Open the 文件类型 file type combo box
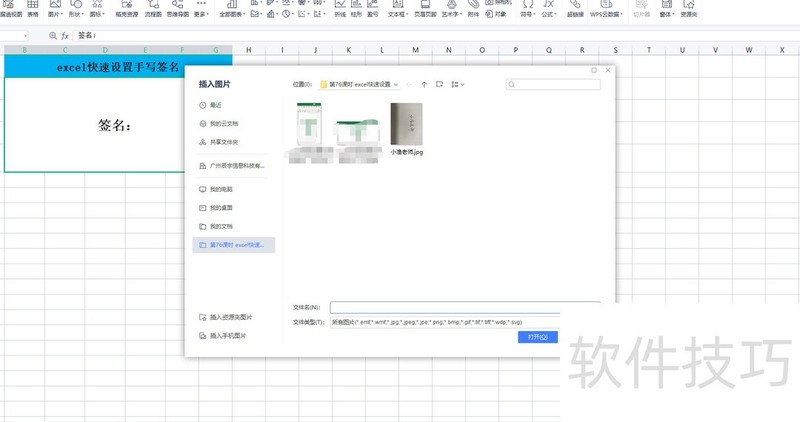This screenshot has height=422, width=800. pyautogui.click(x=465, y=322)
